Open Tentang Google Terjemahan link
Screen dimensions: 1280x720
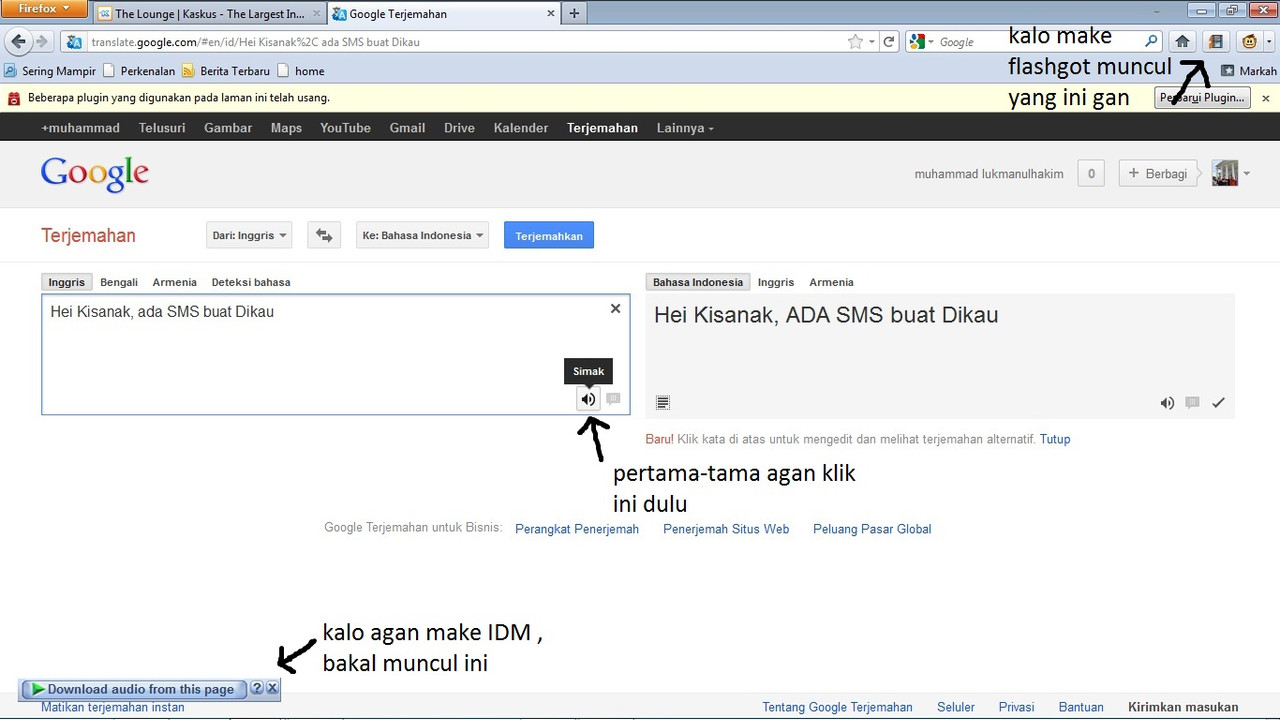tap(838, 707)
